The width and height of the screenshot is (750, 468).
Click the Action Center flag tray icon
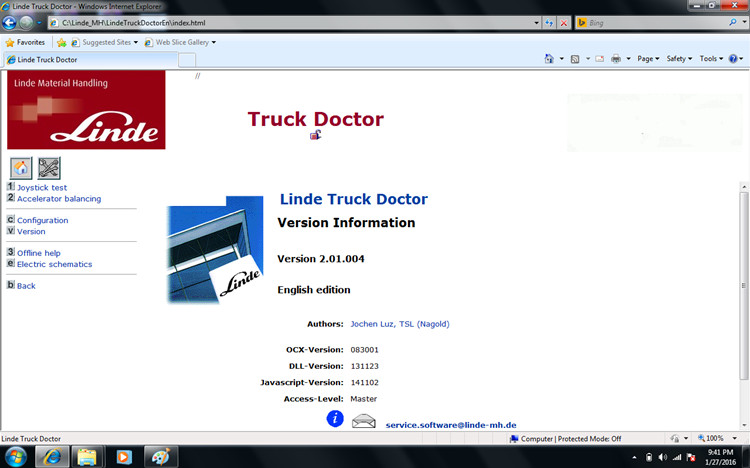pos(691,457)
